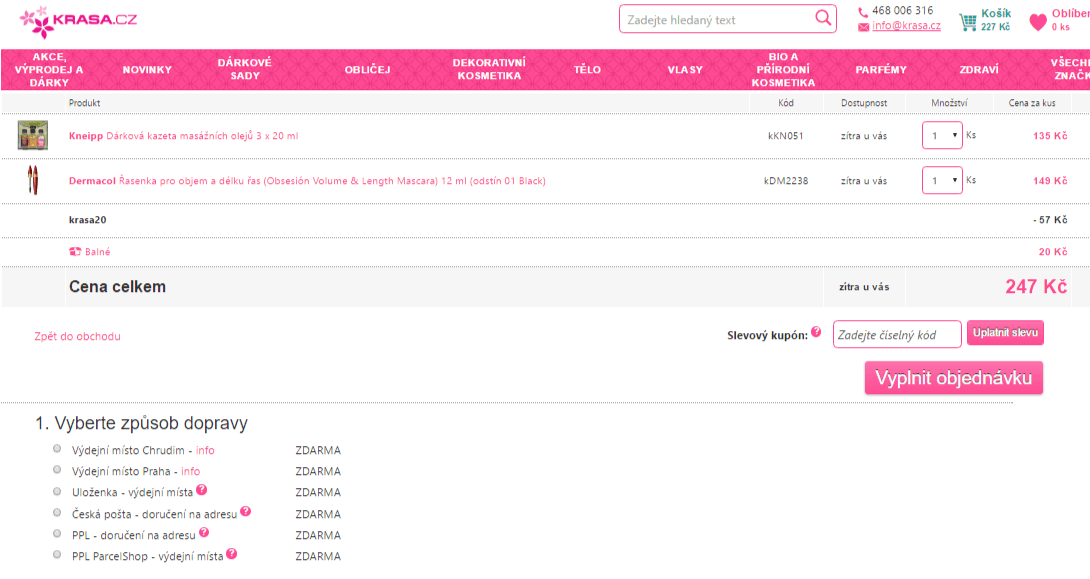Image resolution: width=1090 pixels, height=579 pixels.
Task: Click Zpět do obchodu link
Action: pyautogui.click(x=77, y=336)
